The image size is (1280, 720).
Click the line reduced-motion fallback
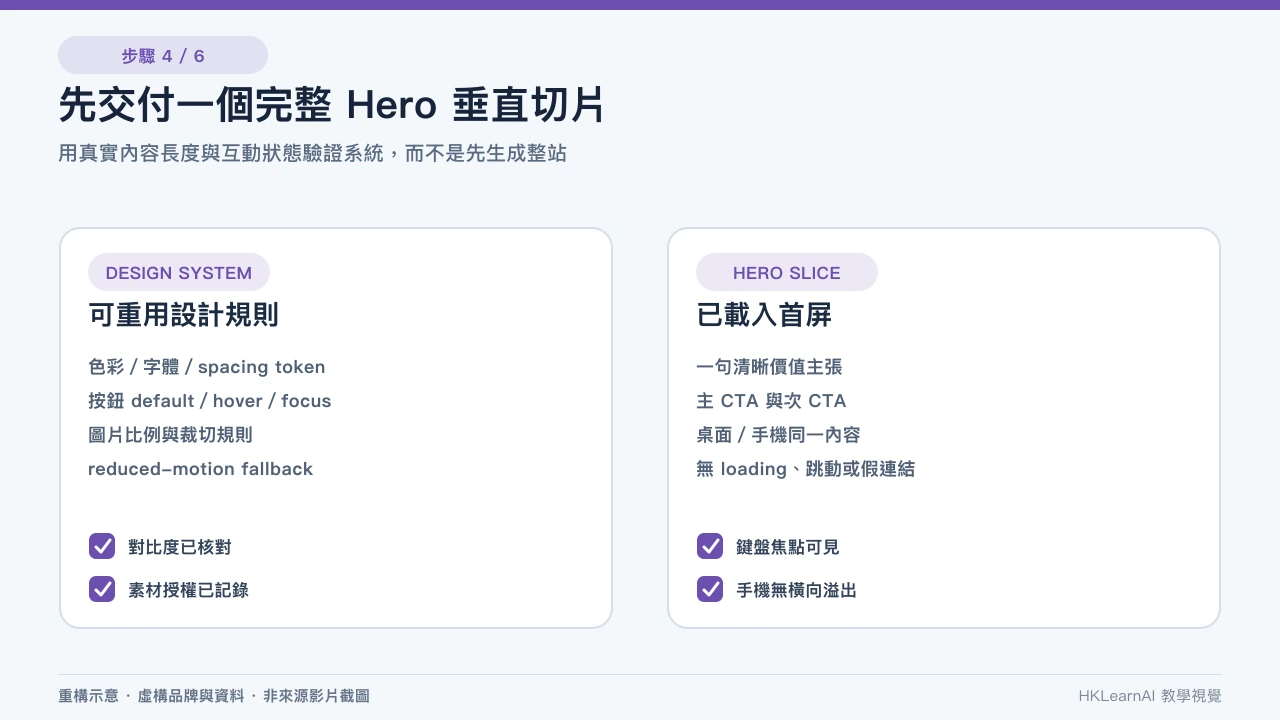pos(201,469)
